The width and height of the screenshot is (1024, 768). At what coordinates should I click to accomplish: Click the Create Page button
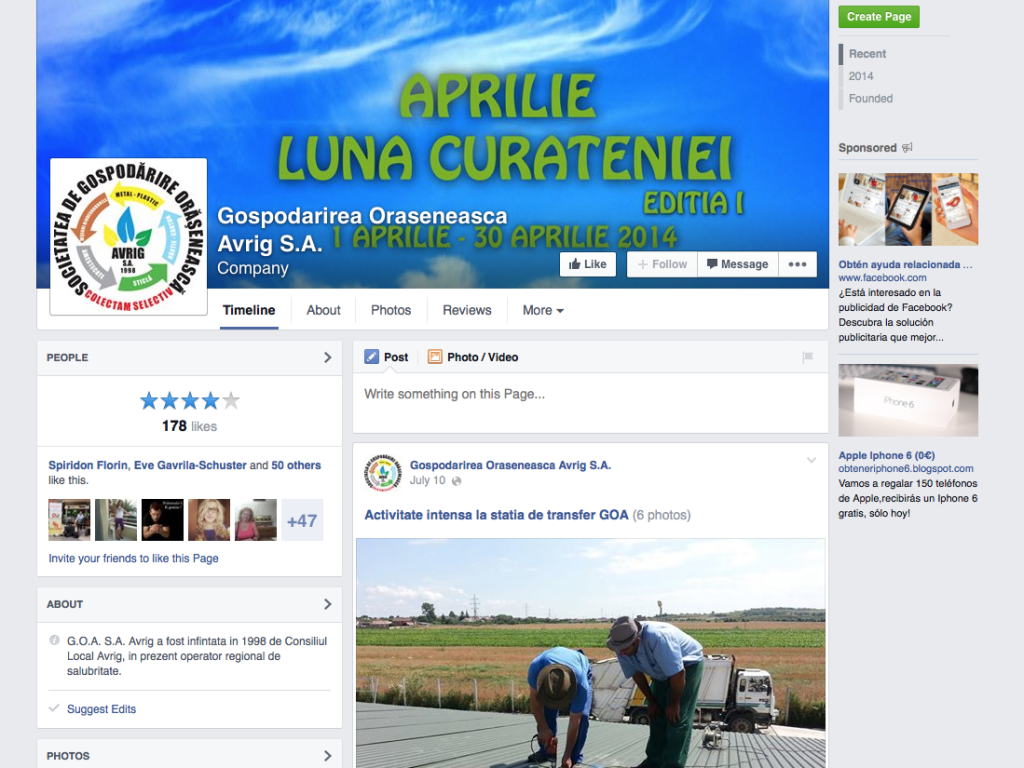click(879, 17)
